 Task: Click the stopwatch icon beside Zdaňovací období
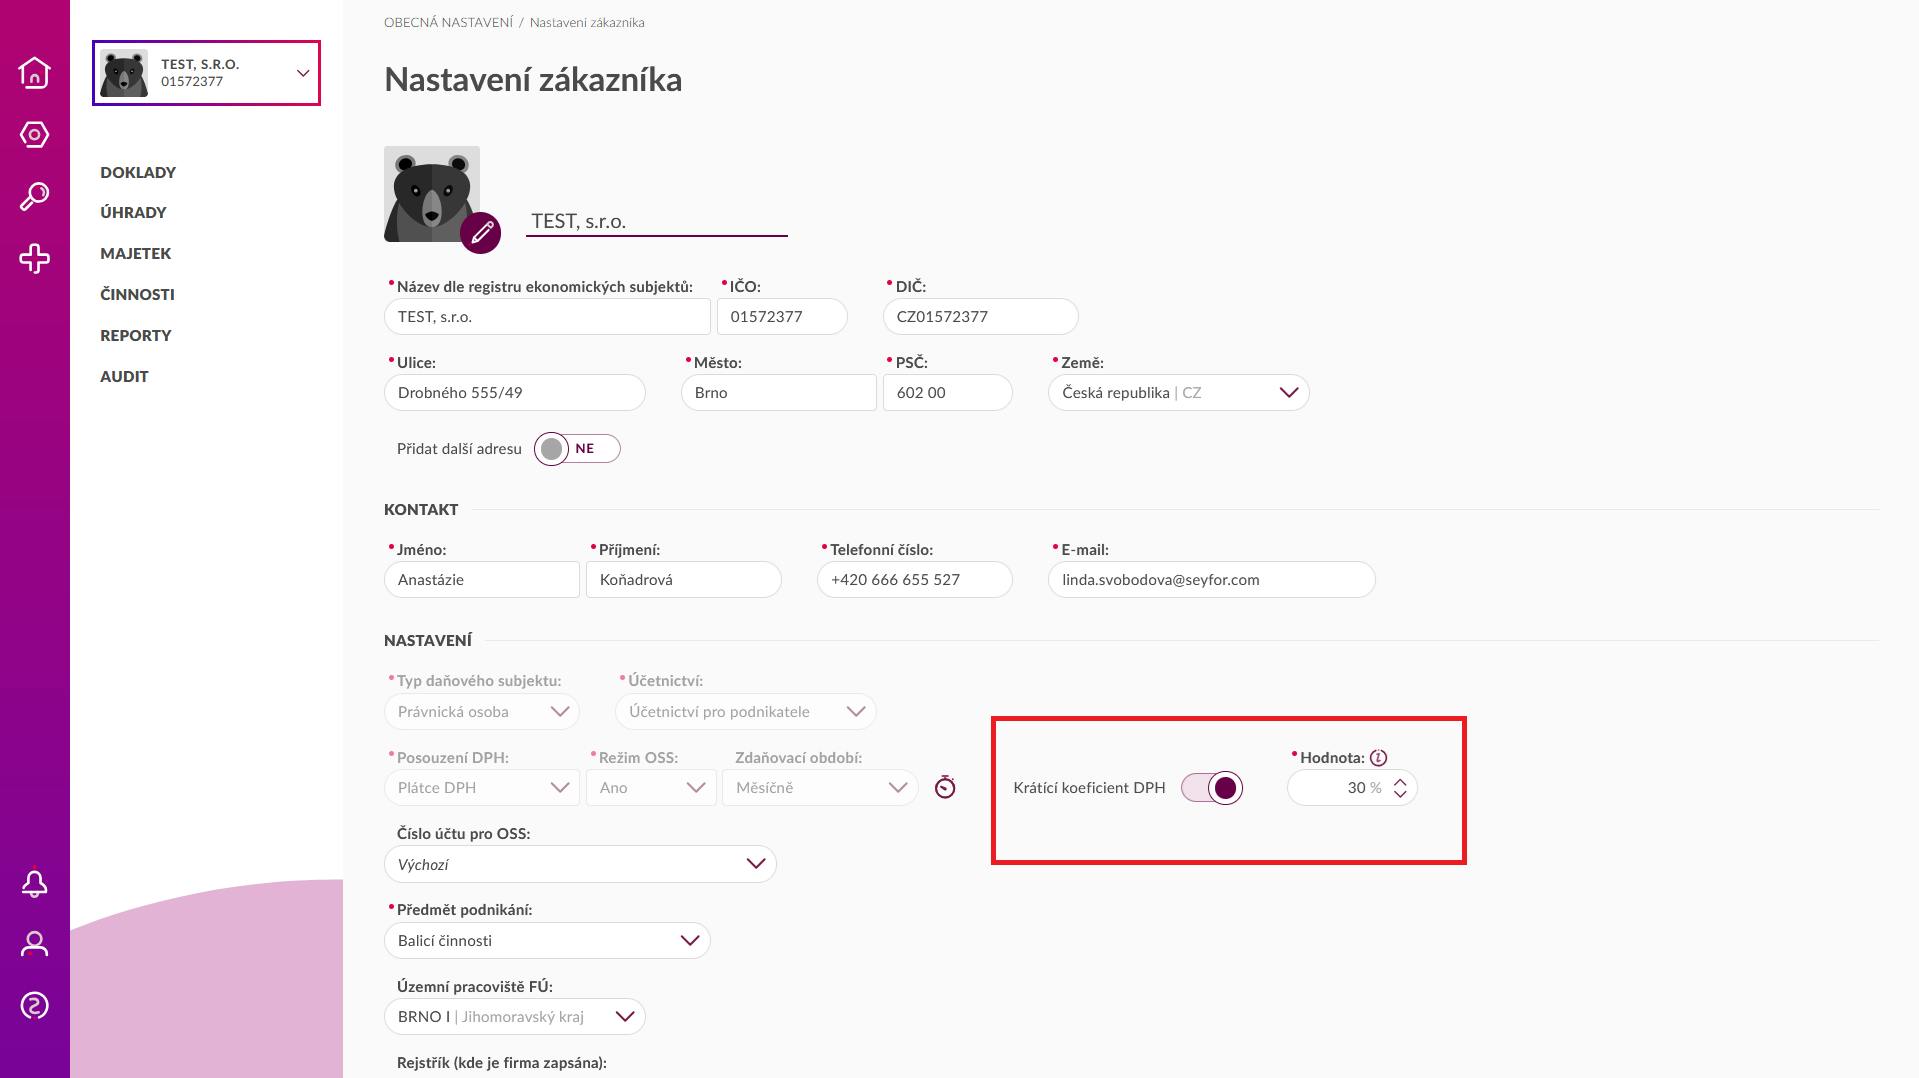(x=945, y=788)
